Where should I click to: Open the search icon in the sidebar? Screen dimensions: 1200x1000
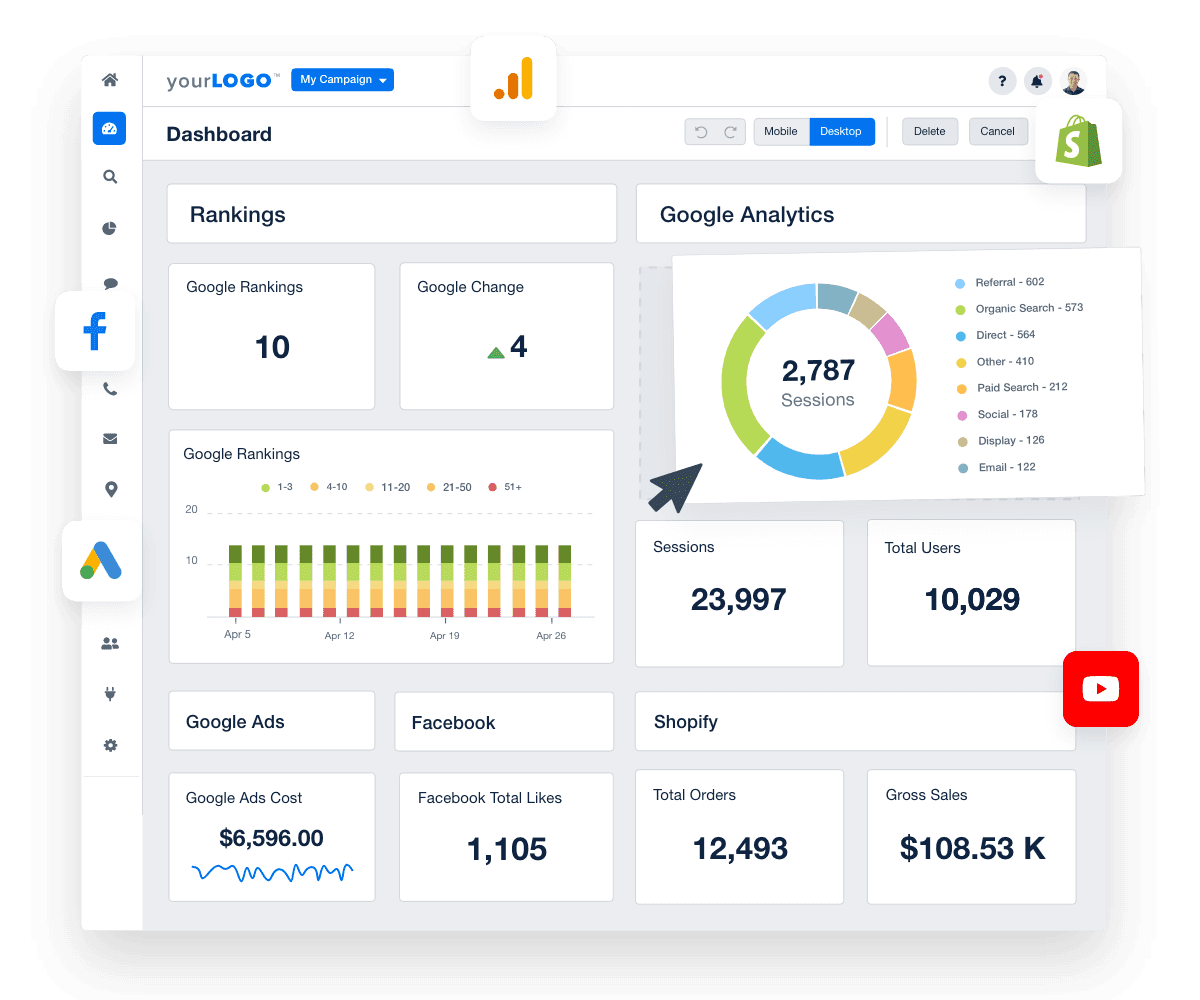click(x=109, y=177)
